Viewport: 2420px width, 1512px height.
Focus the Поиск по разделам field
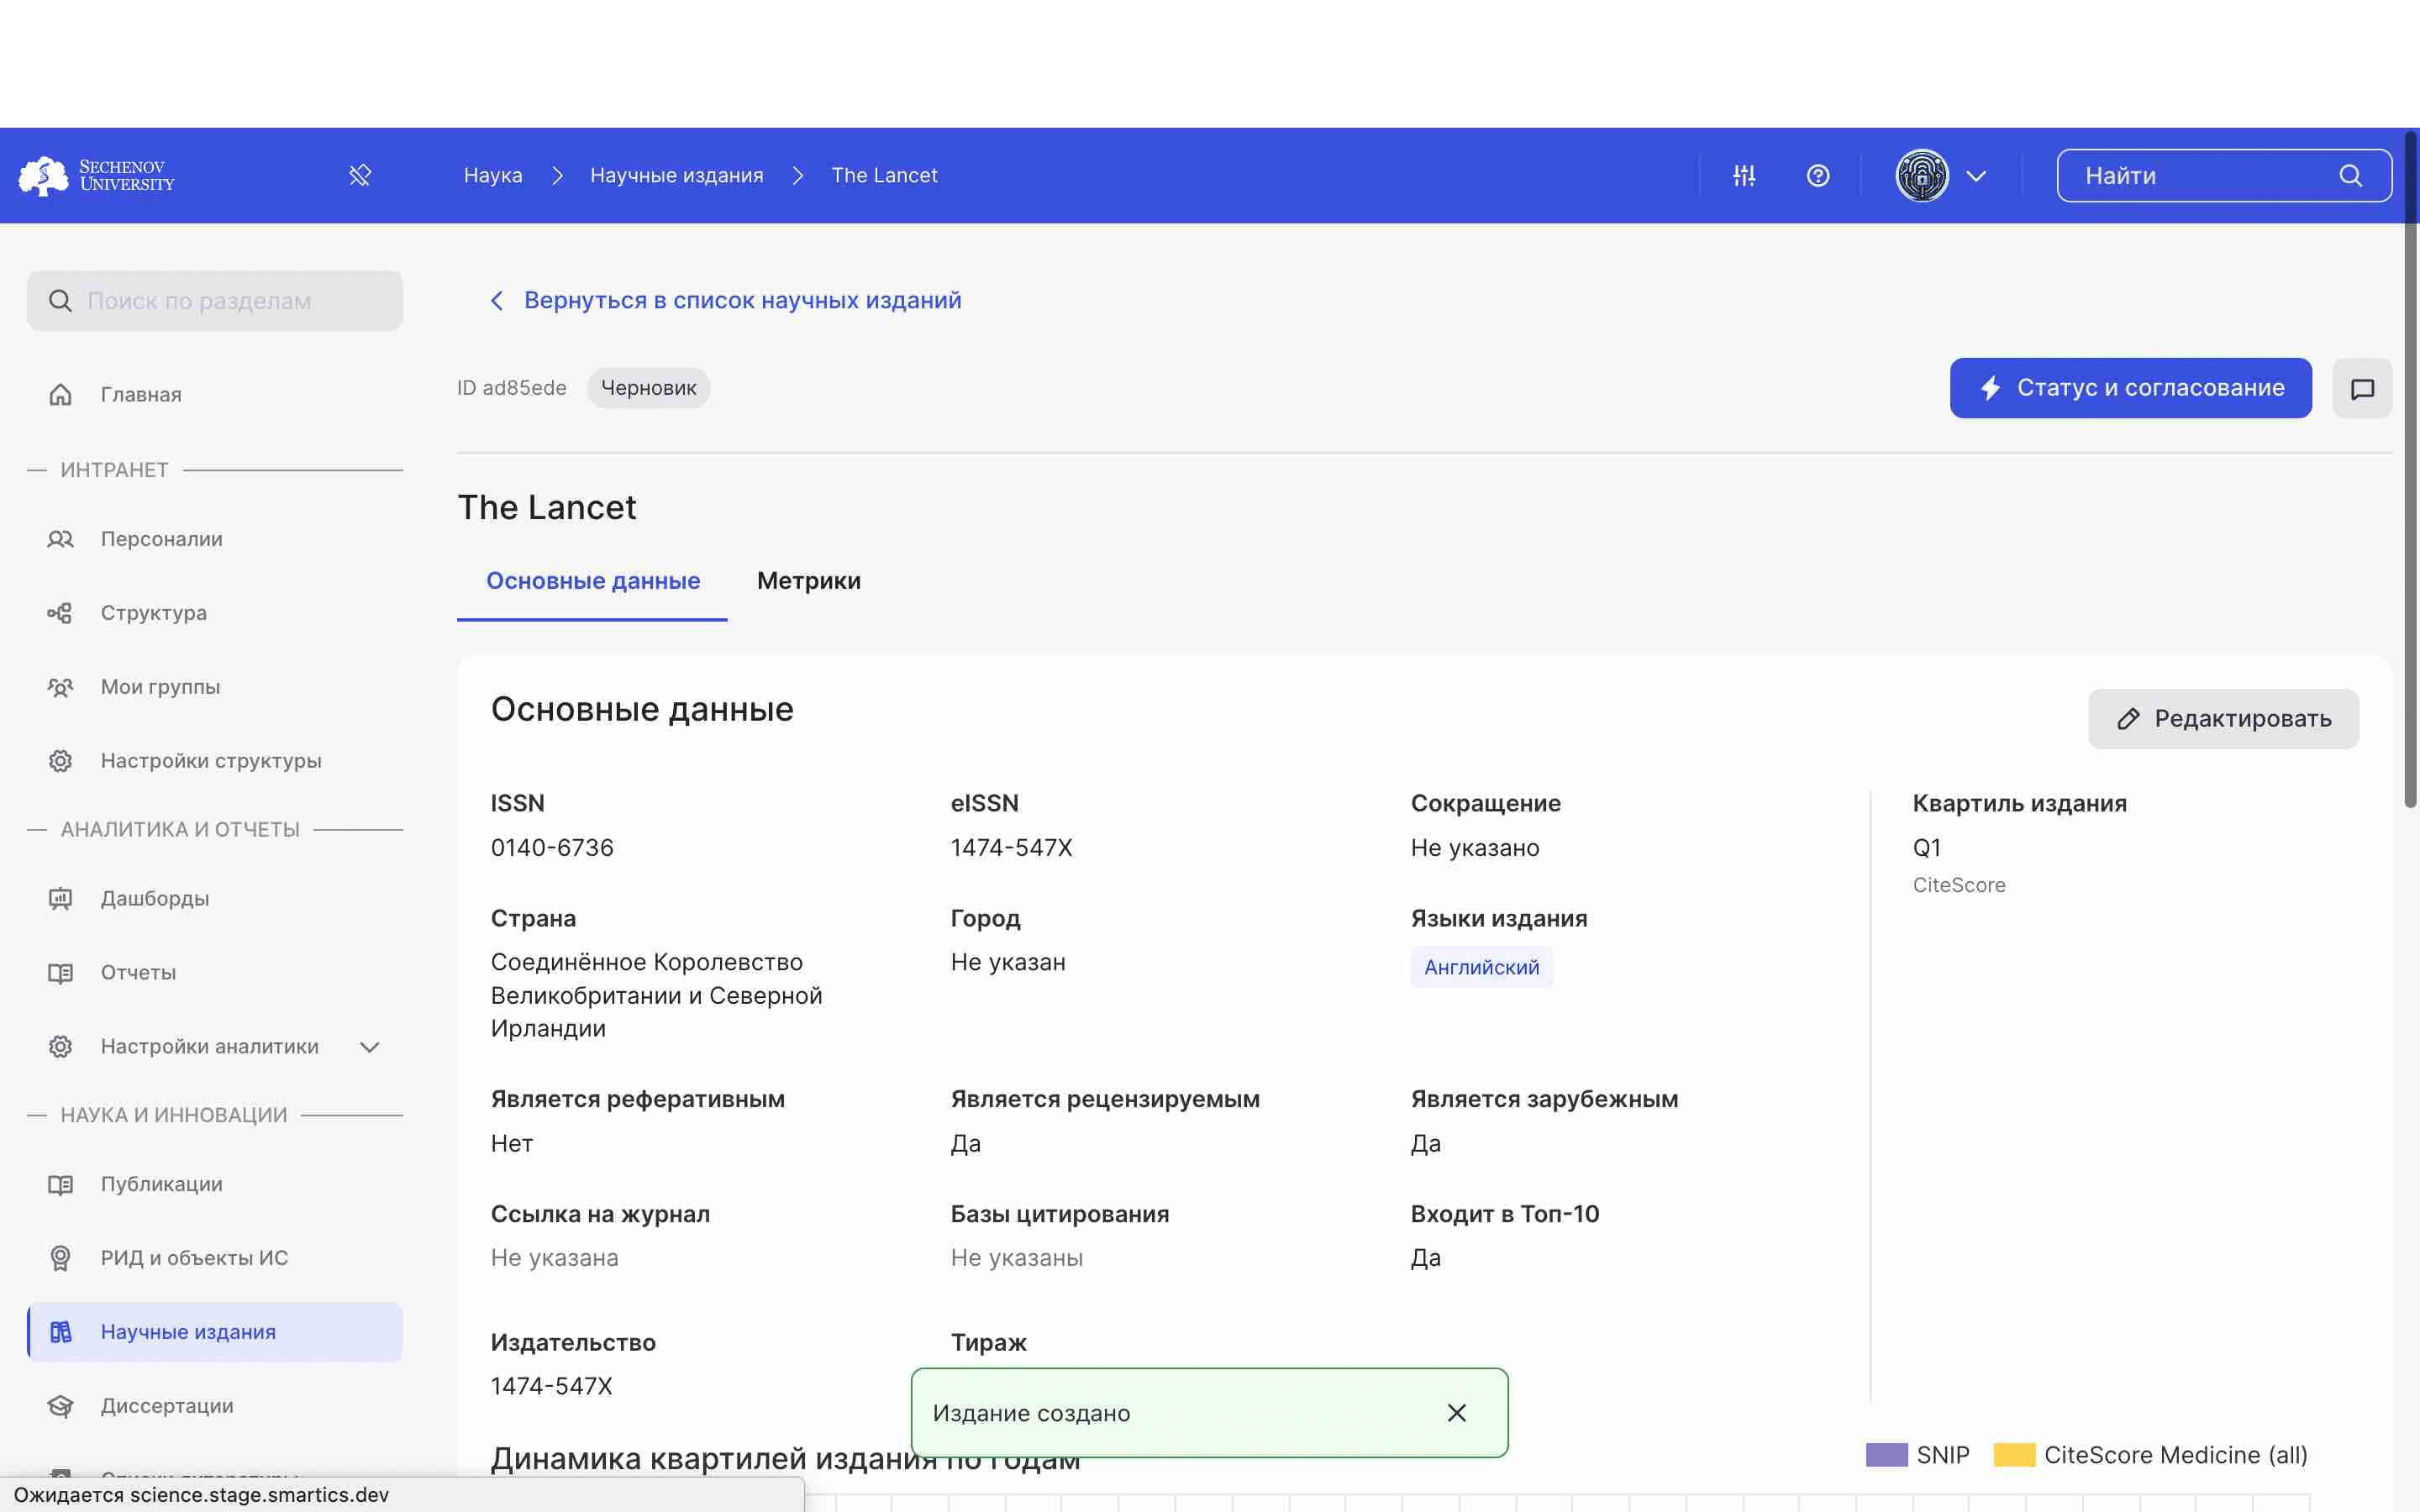[215, 301]
